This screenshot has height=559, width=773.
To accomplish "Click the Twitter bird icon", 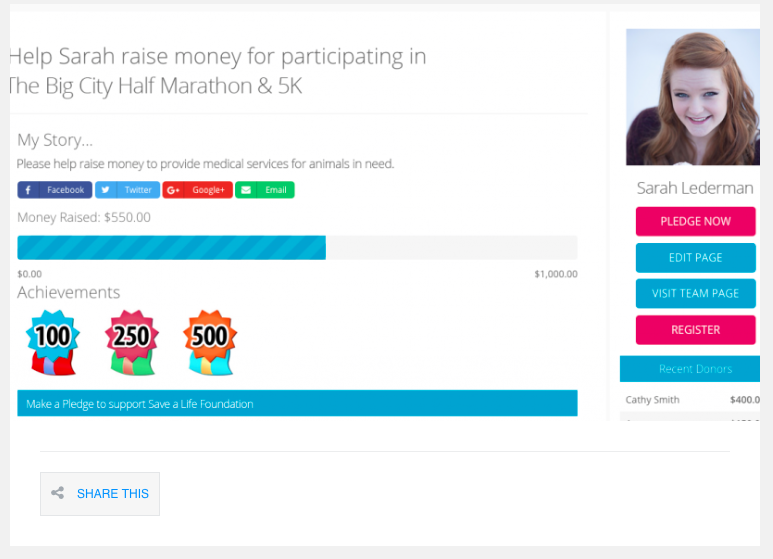I will click(106, 190).
